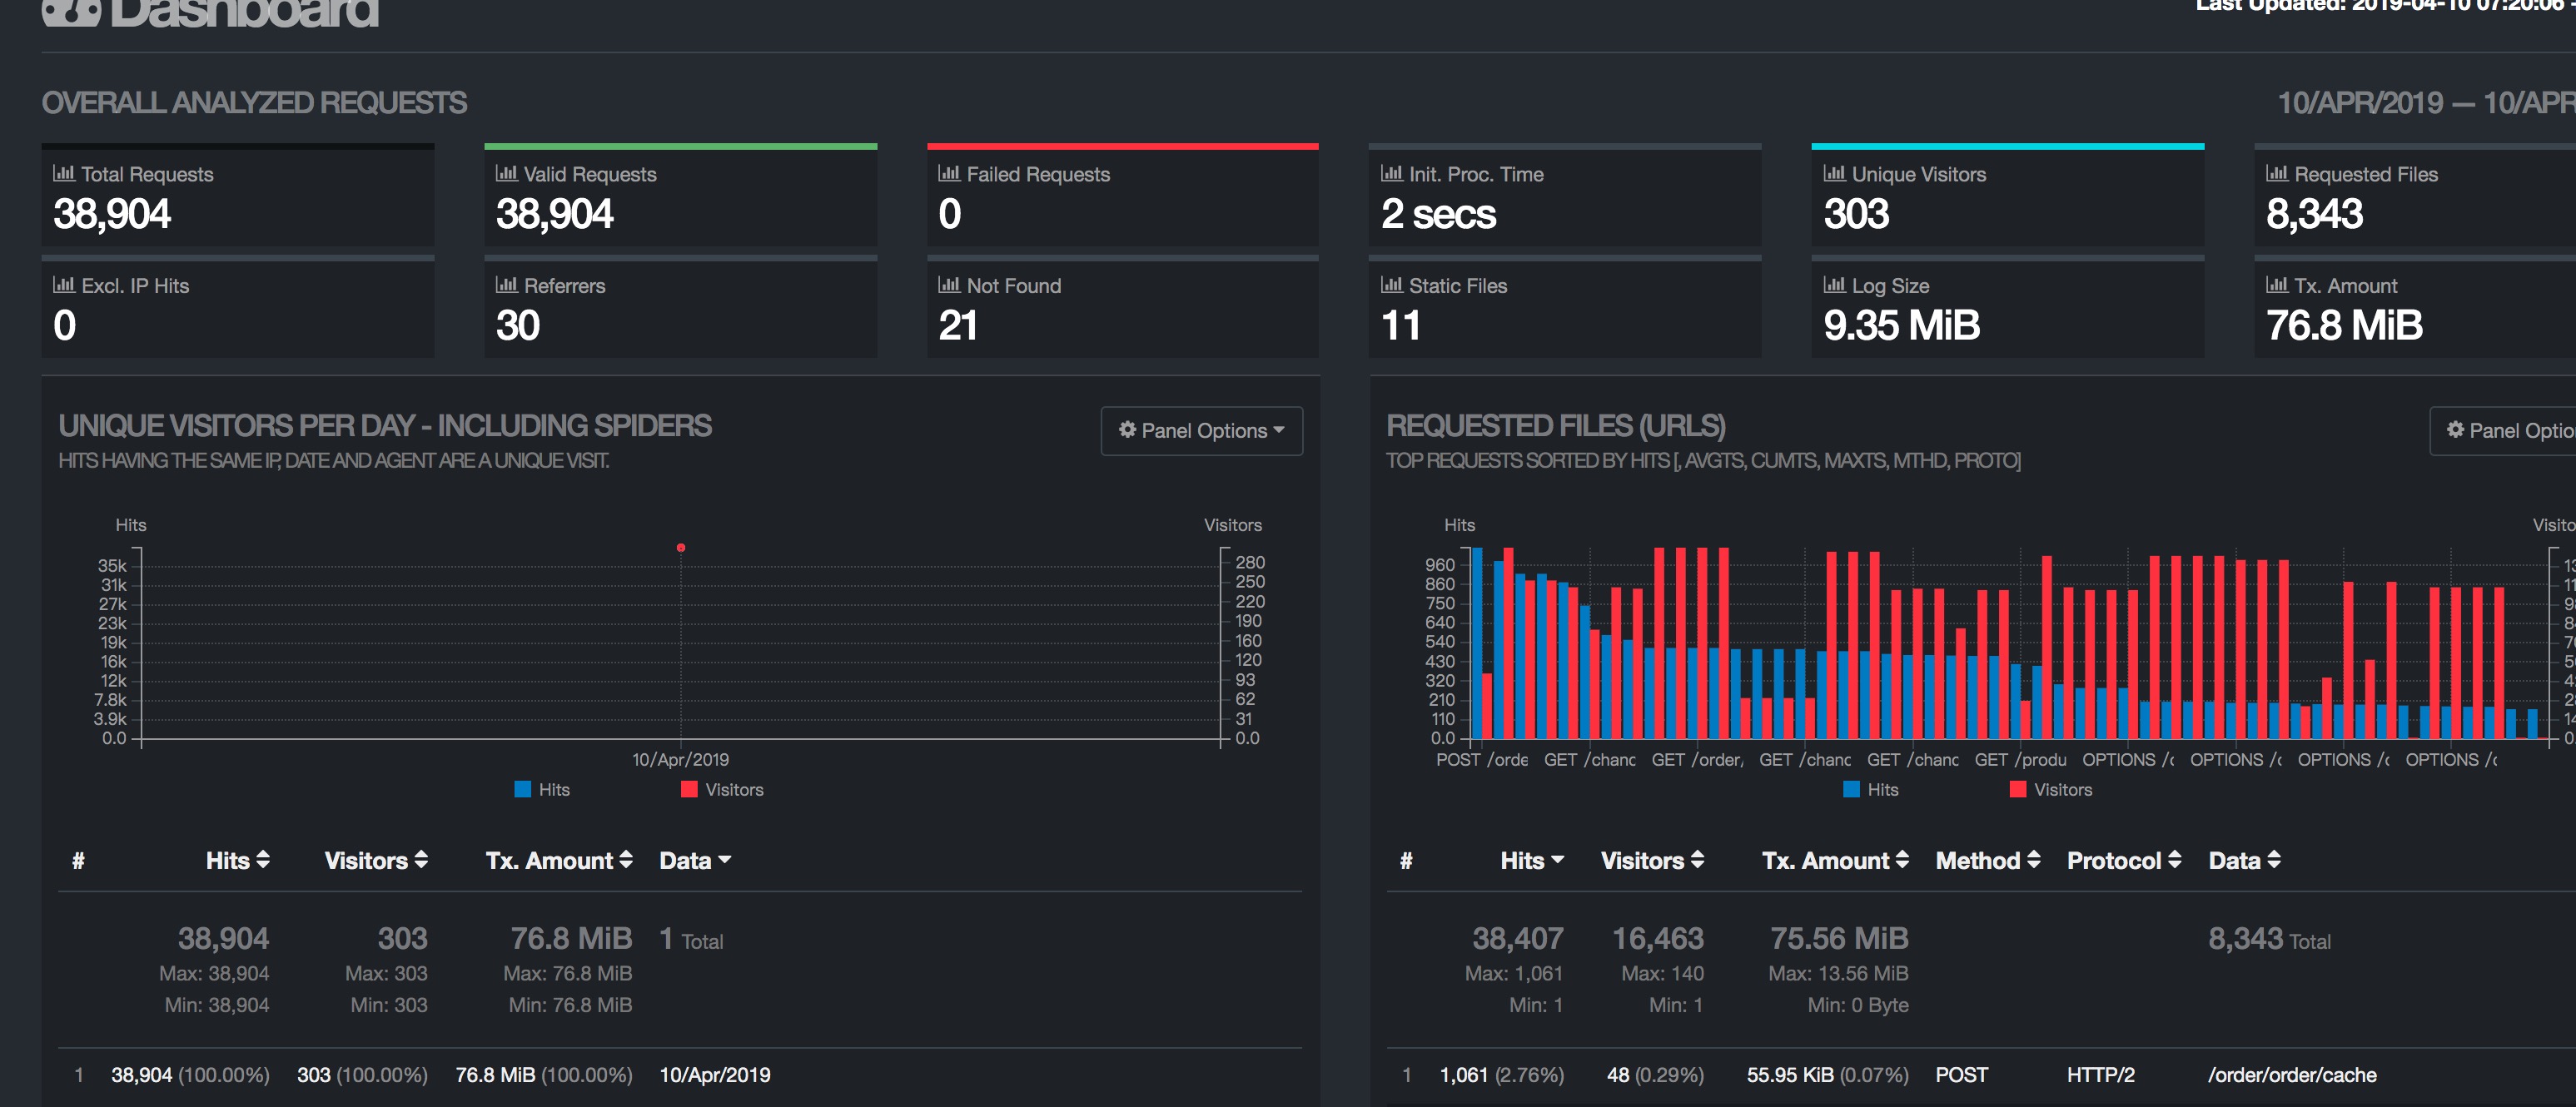Viewport: 2576px width, 1107px height.
Task: Toggle Visitors series in requested files legend
Action: [x=2050, y=789]
